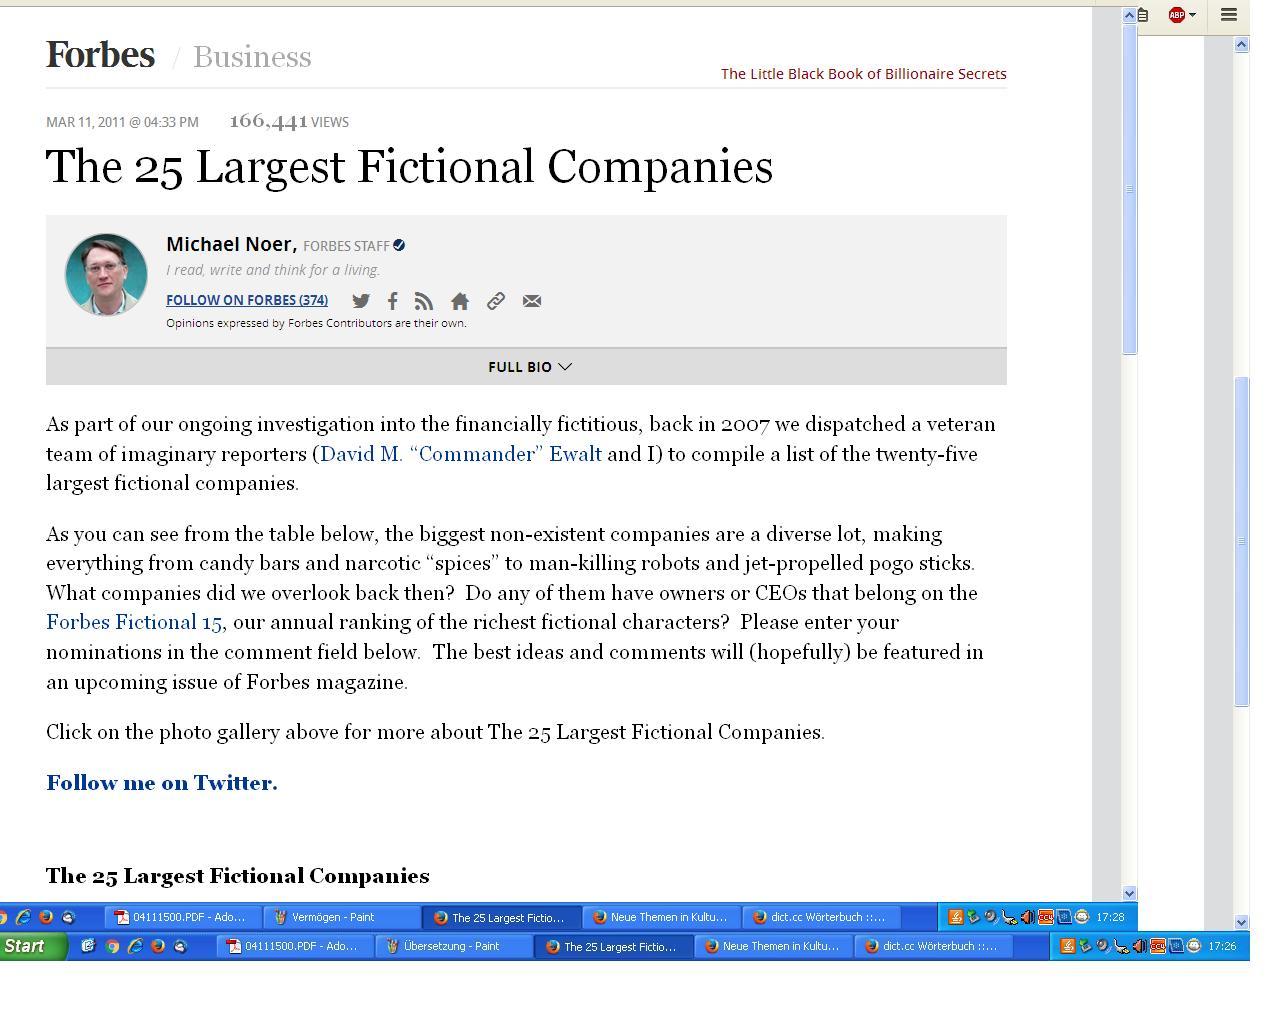Open Vermögen - Paint in the pasted taskbar
This screenshot has height=1024, width=1280.
[x=340, y=917]
